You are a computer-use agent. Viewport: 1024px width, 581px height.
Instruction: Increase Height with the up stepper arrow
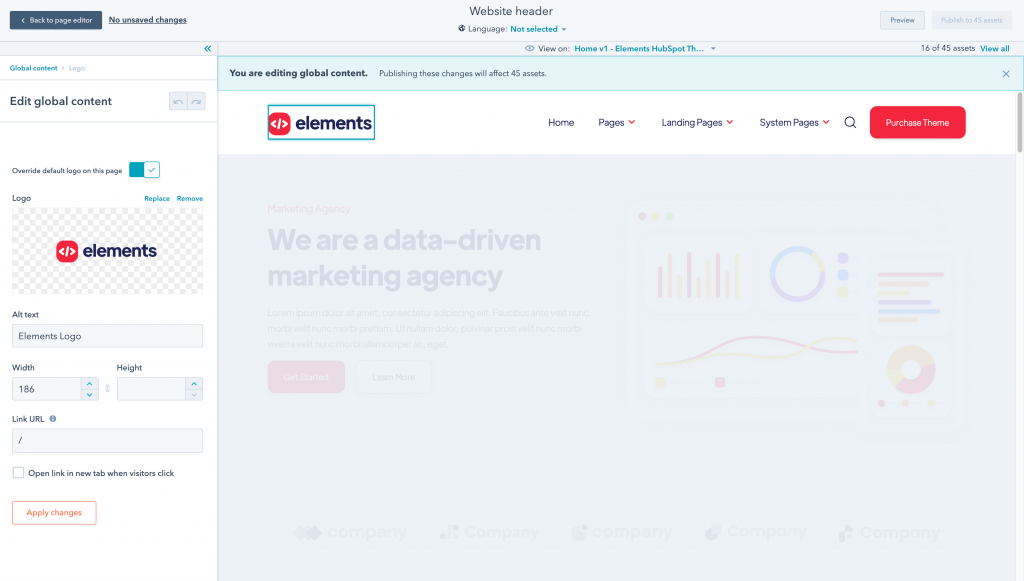[194, 384]
